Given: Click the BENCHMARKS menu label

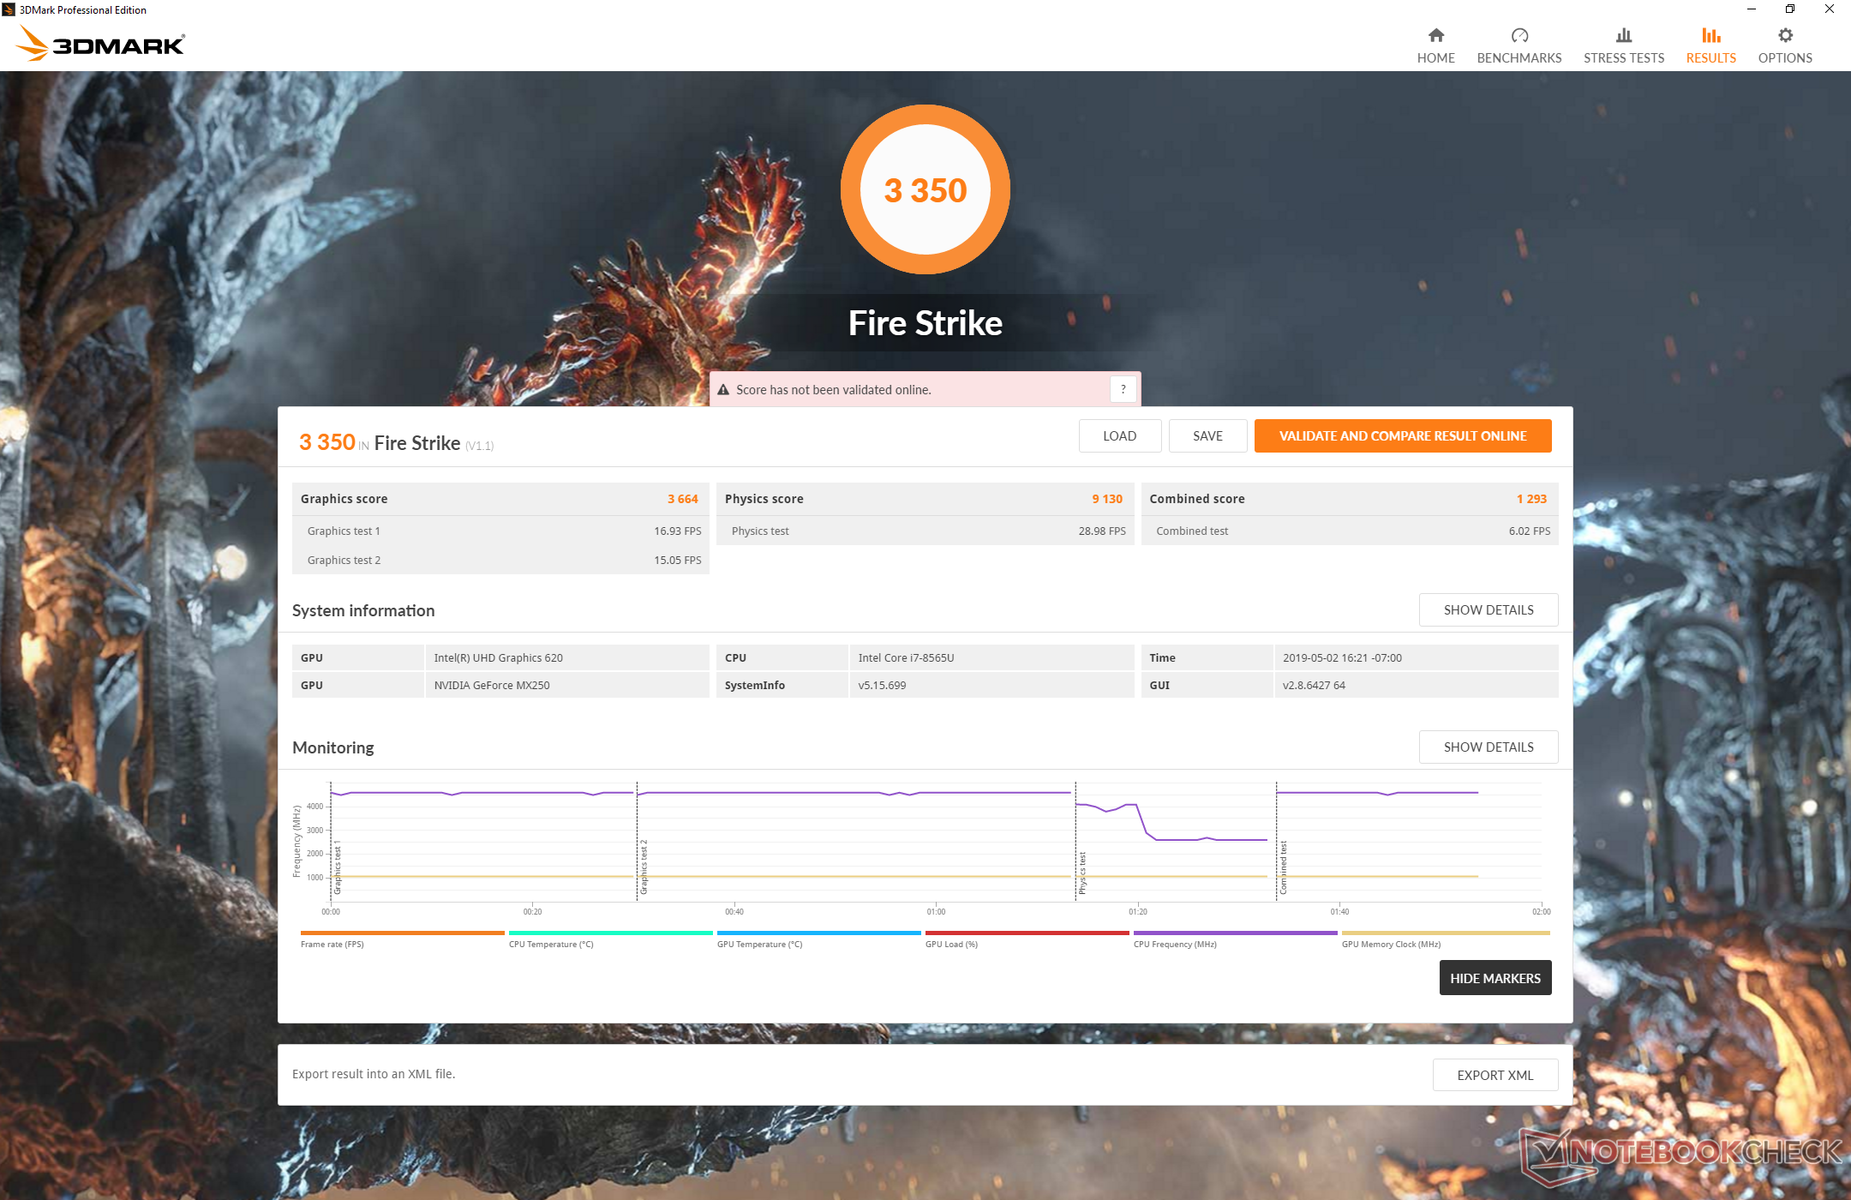Looking at the screenshot, I should coord(1519,58).
